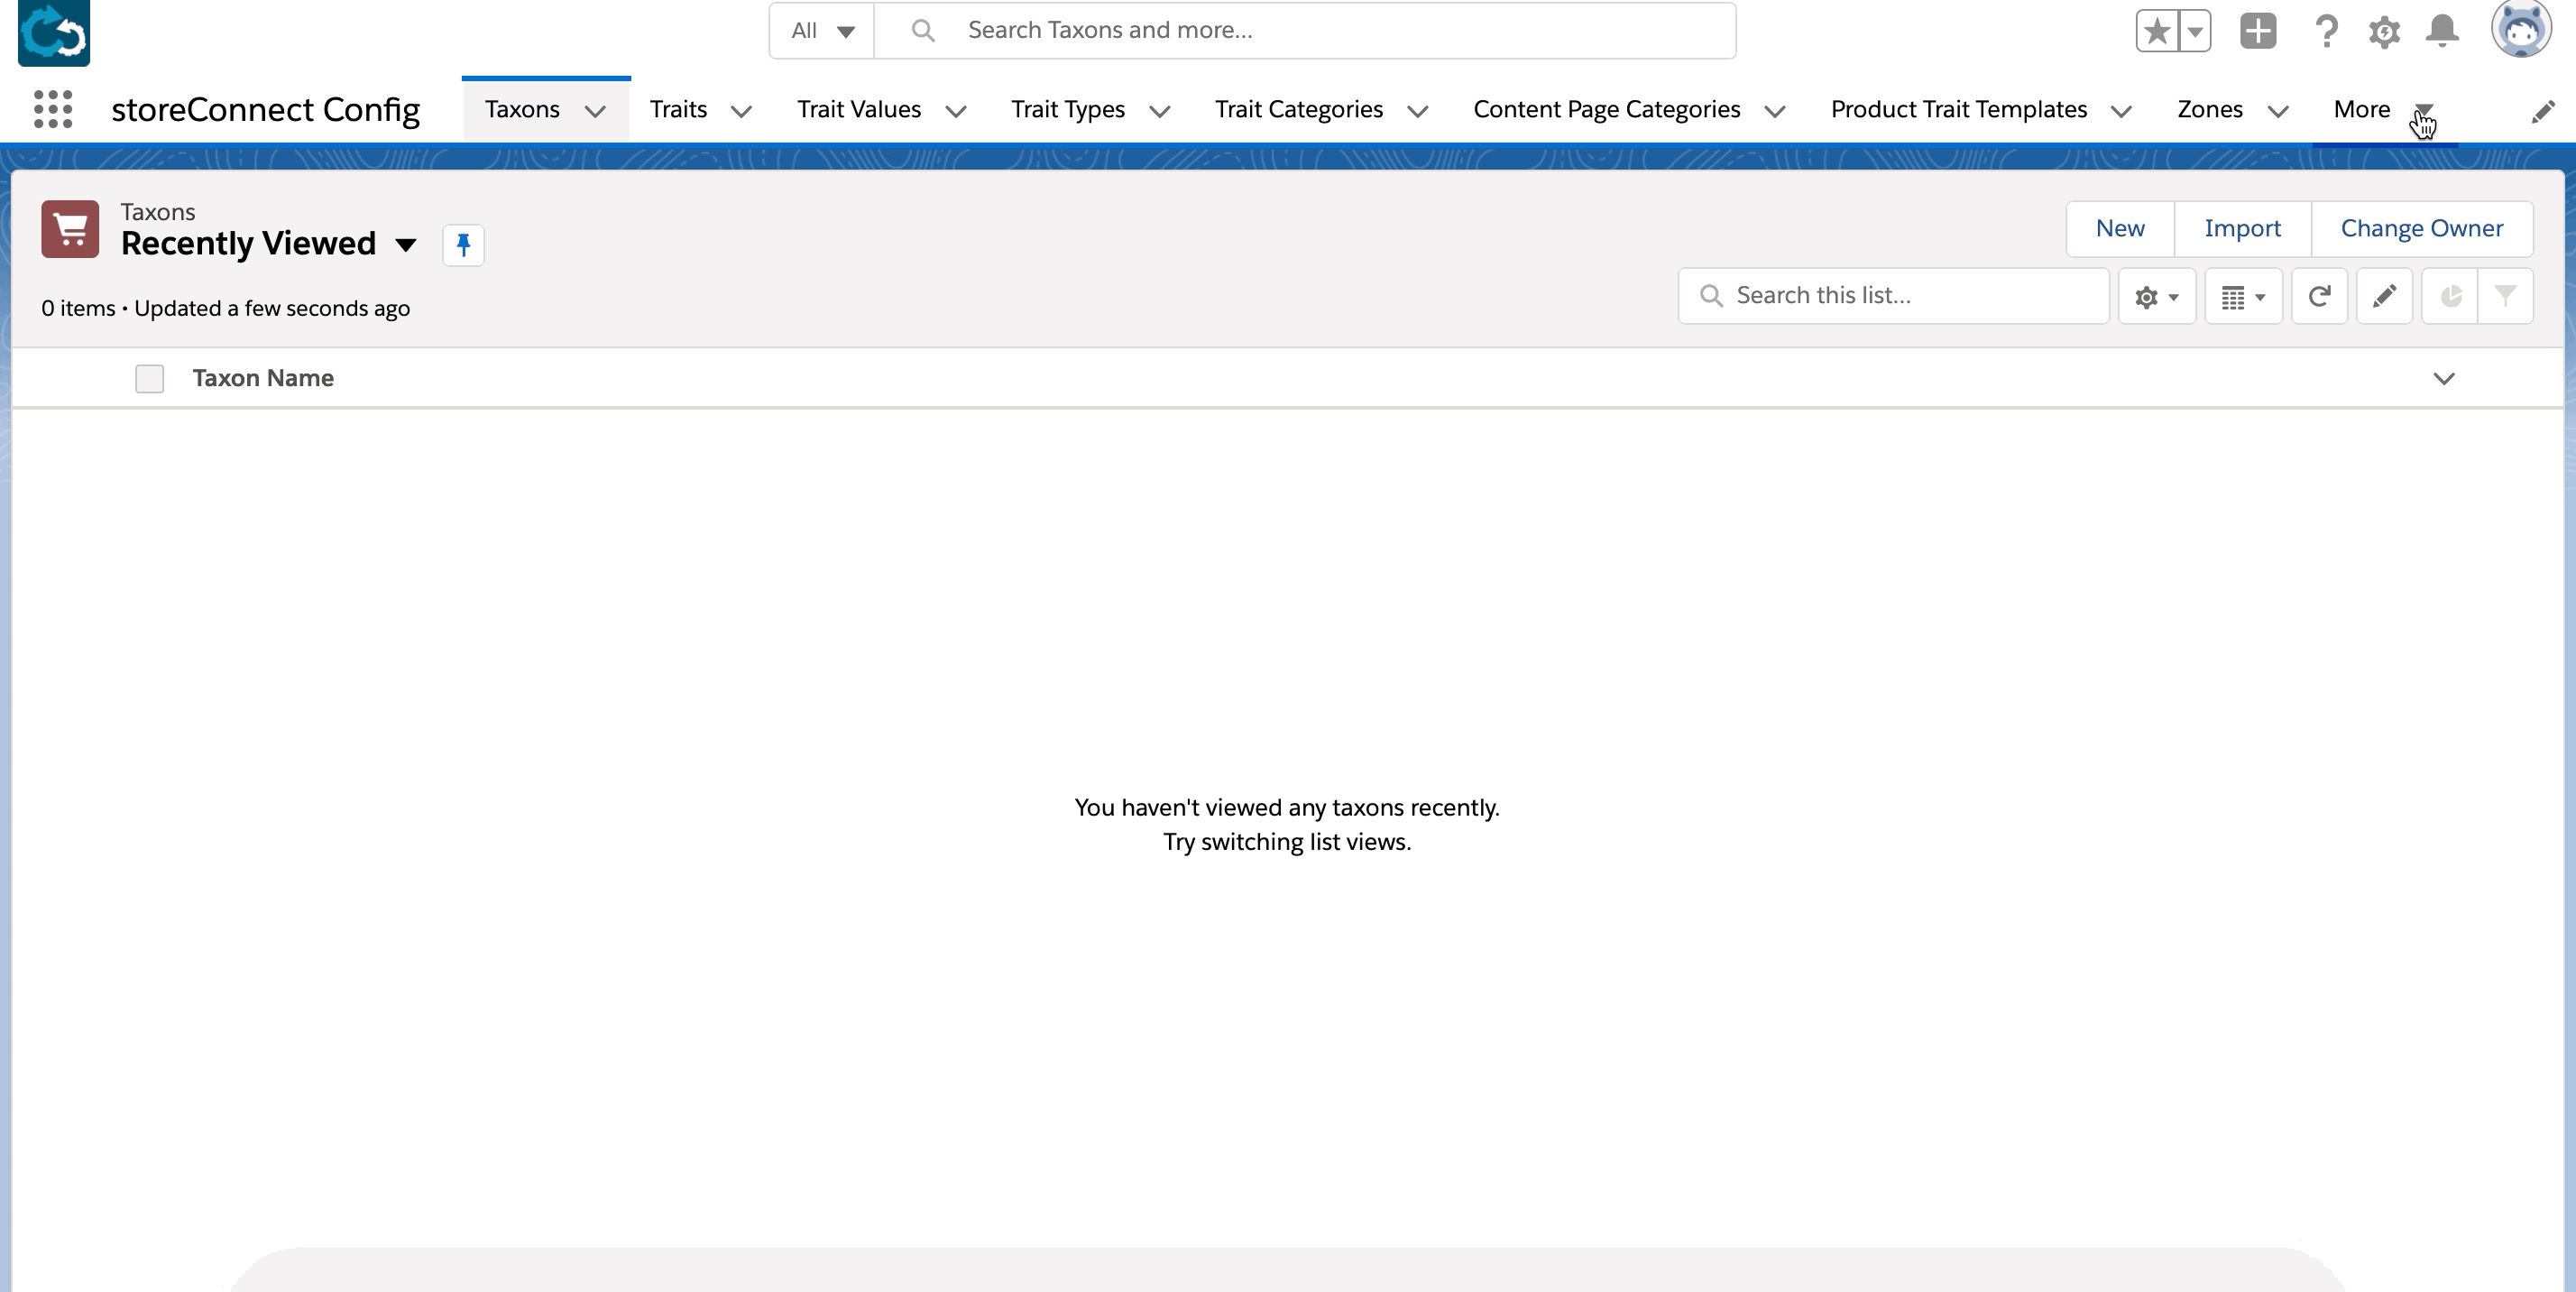Click the Change Owner button
This screenshot has width=2576, height=1292.
pos(2422,229)
